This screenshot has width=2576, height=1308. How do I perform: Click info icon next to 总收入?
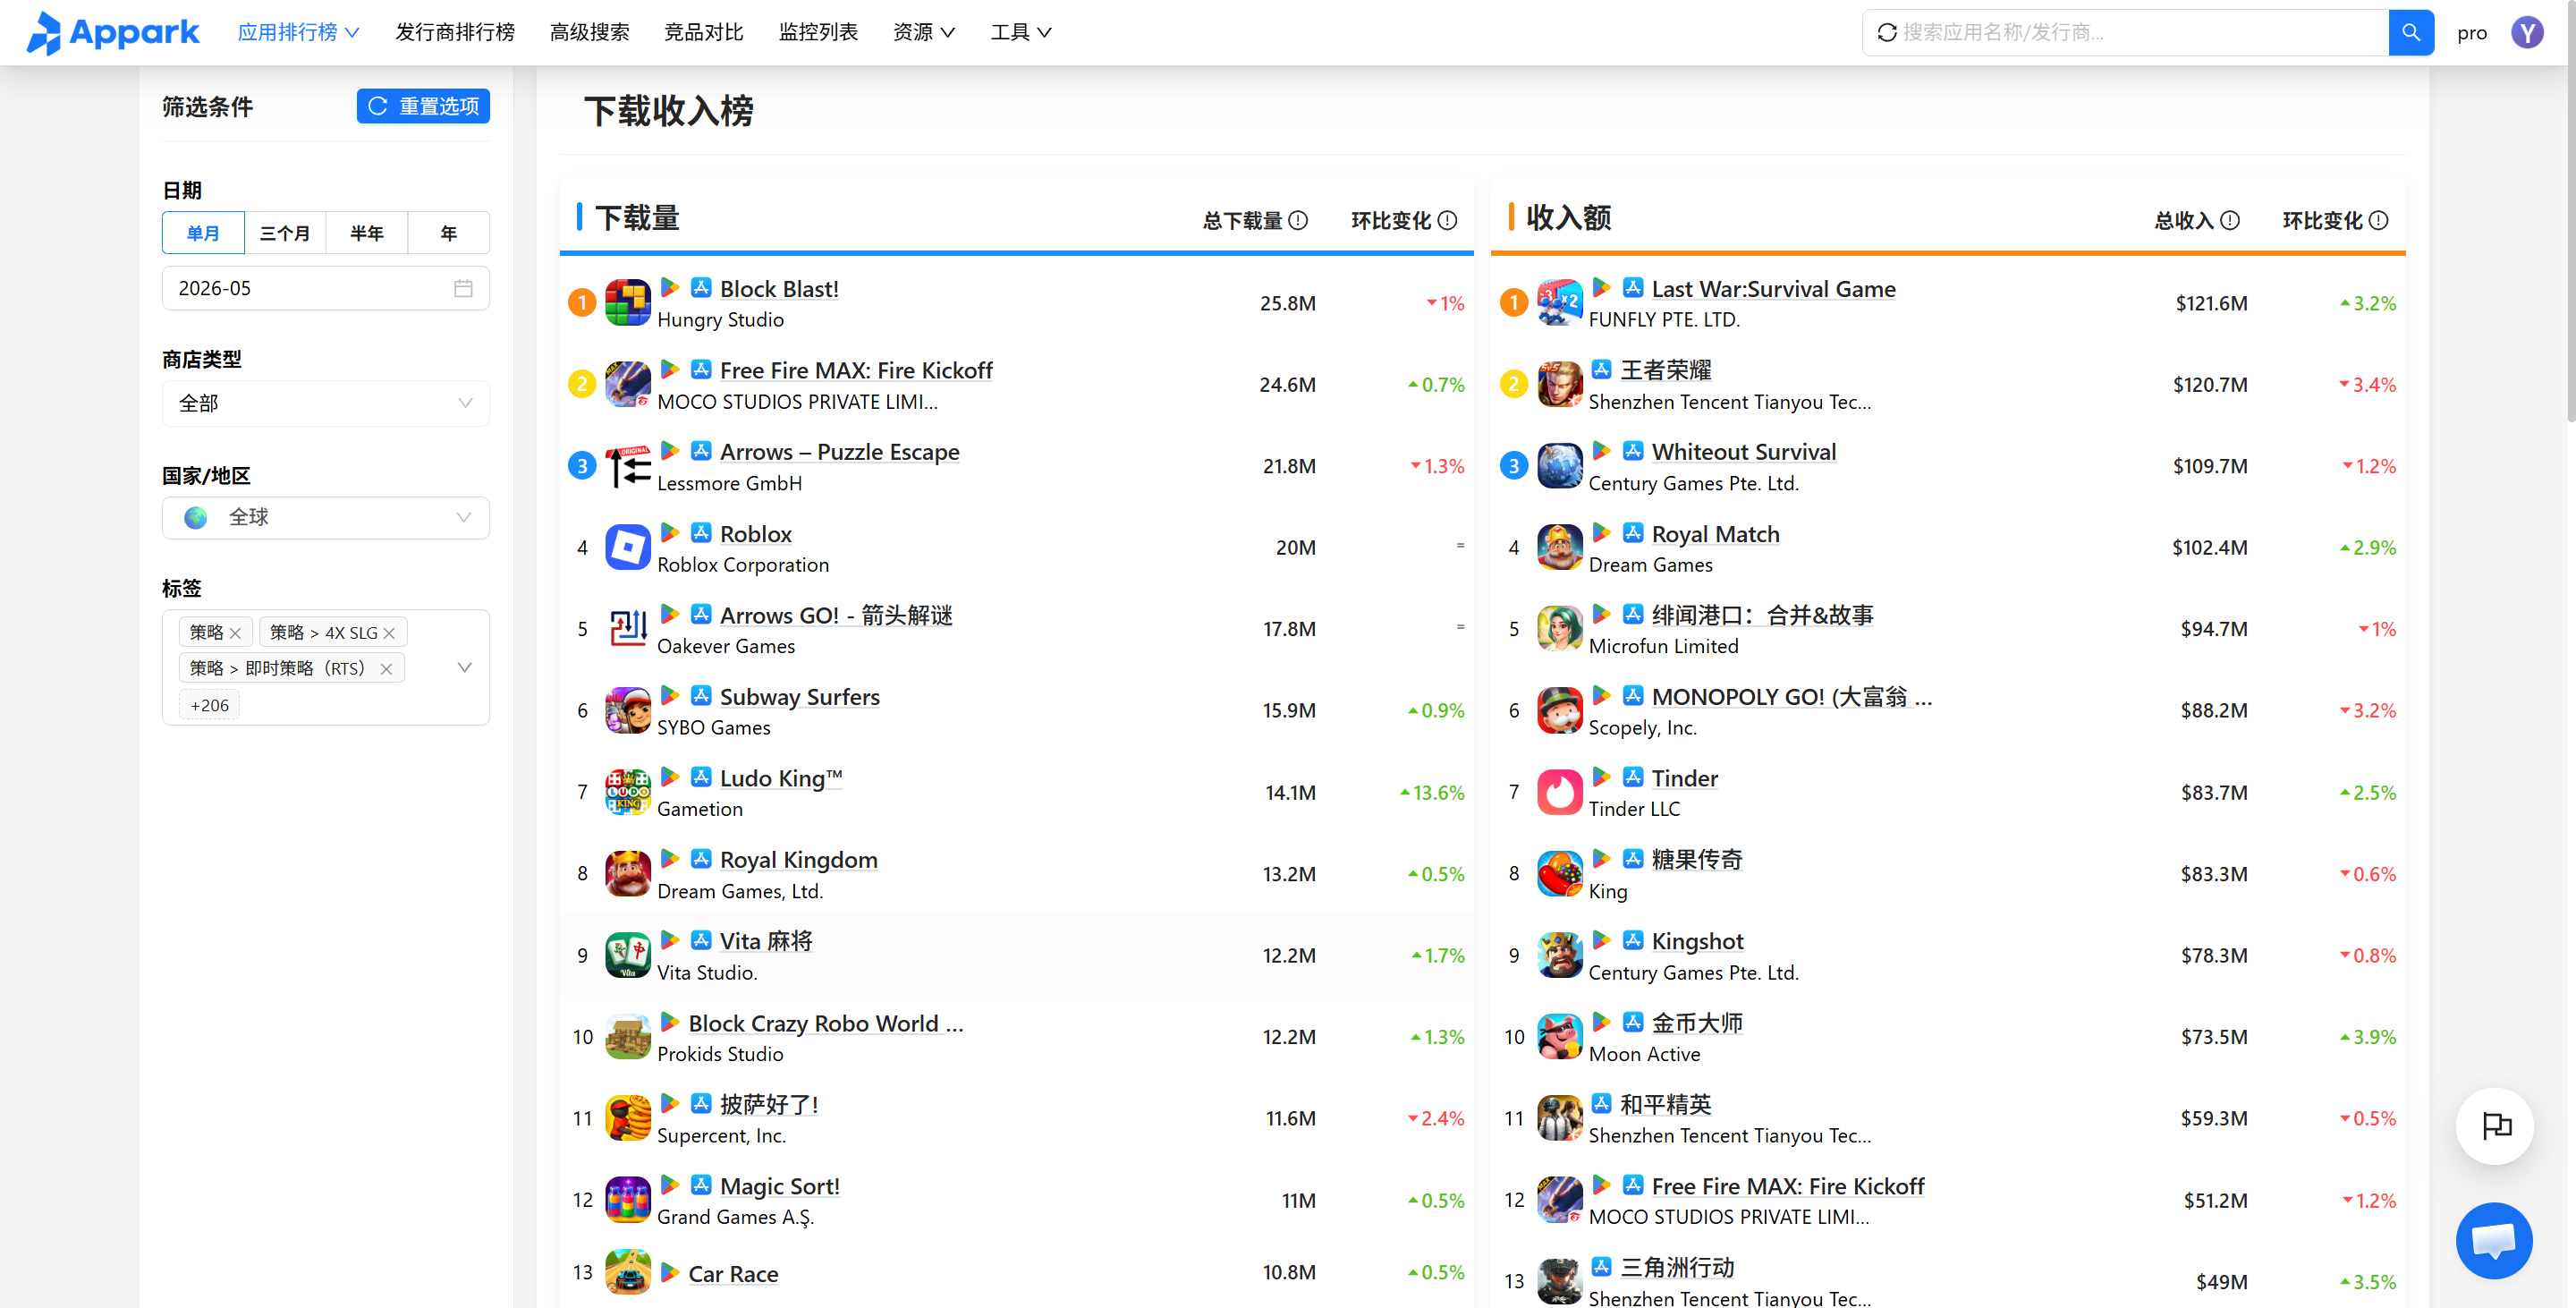(x=2230, y=220)
